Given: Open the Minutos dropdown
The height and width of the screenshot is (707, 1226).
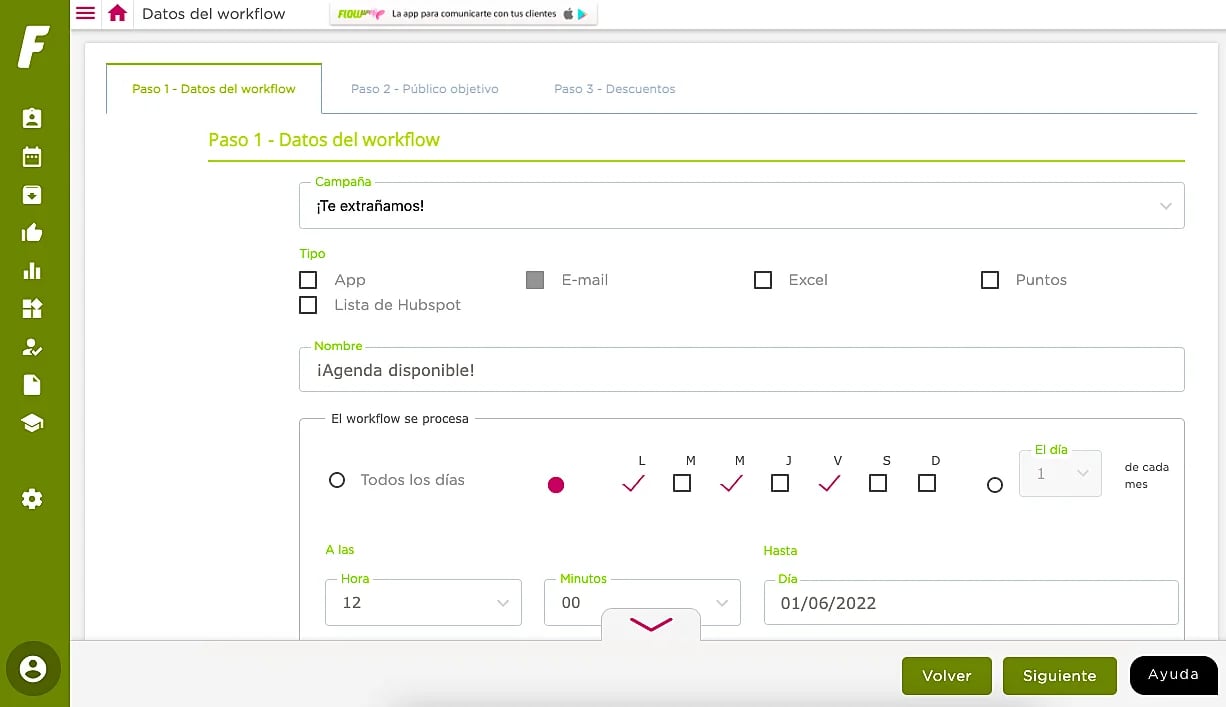Looking at the screenshot, I should pyautogui.click(x=642, y=603).
